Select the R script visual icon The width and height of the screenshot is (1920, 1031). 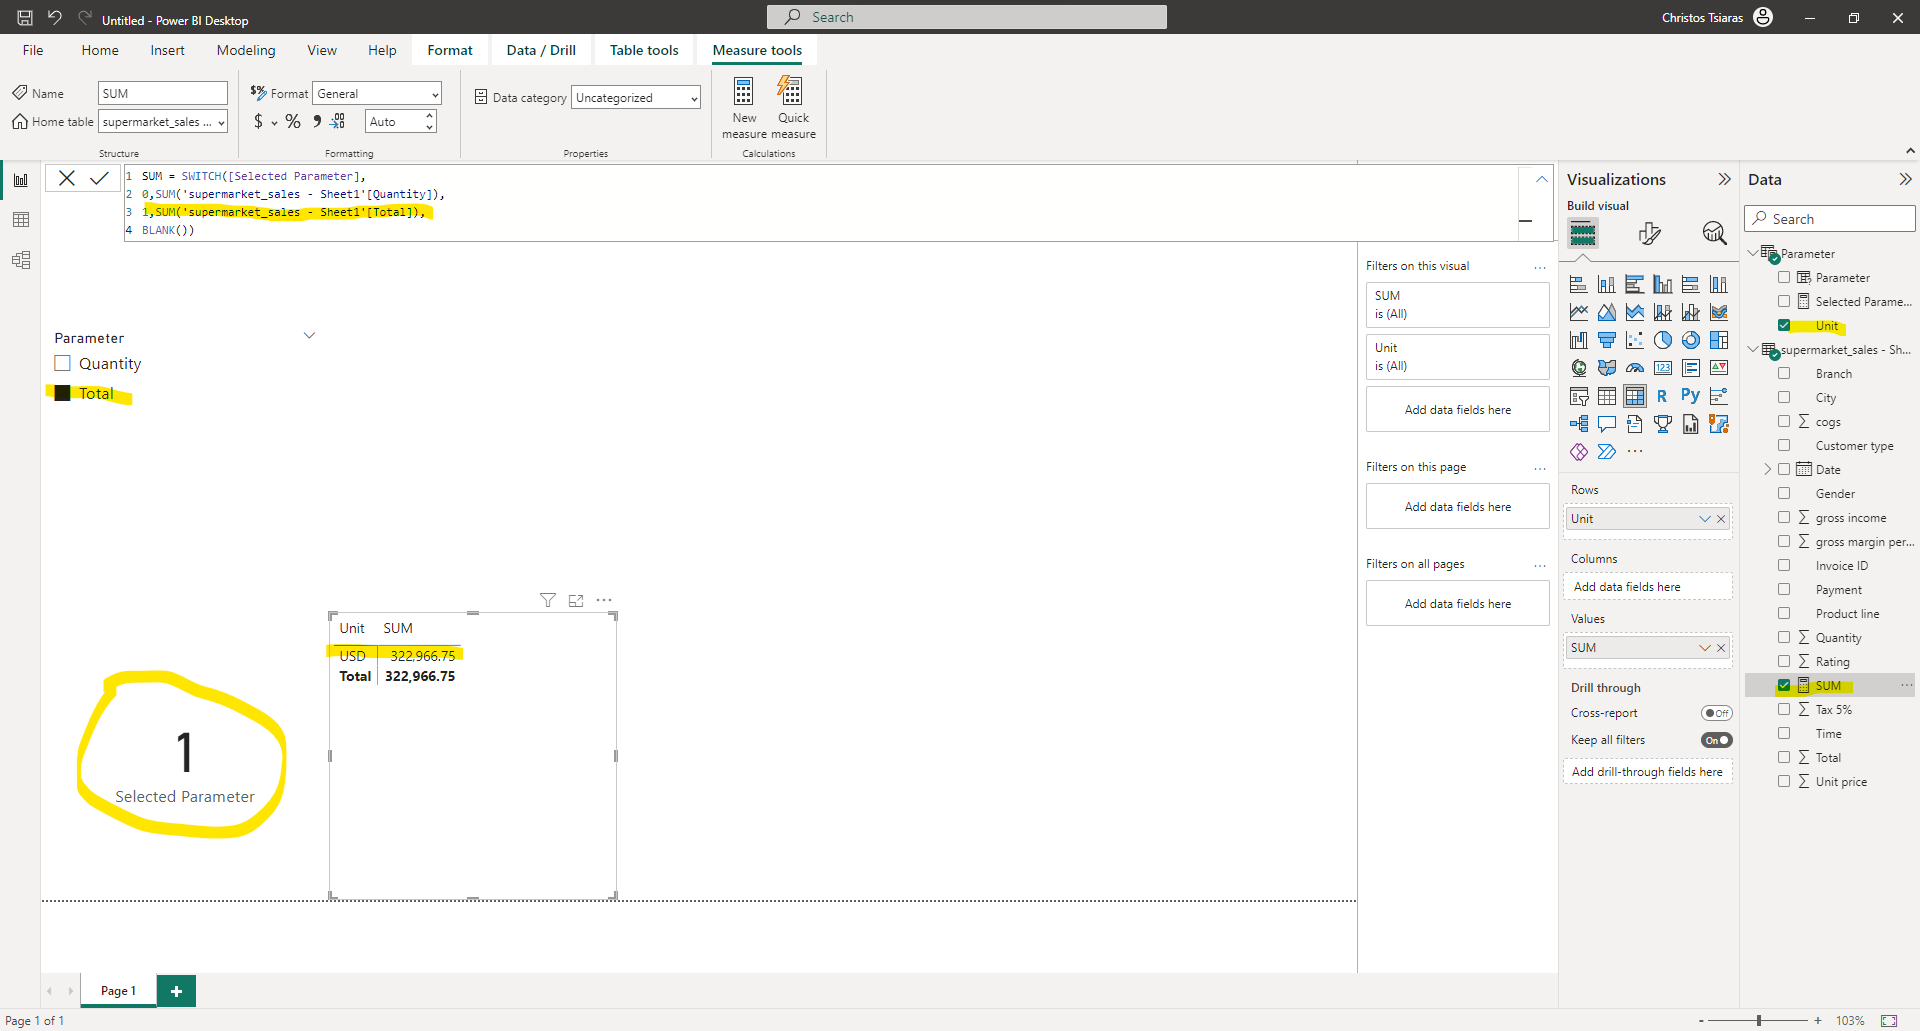[1662, 395]
